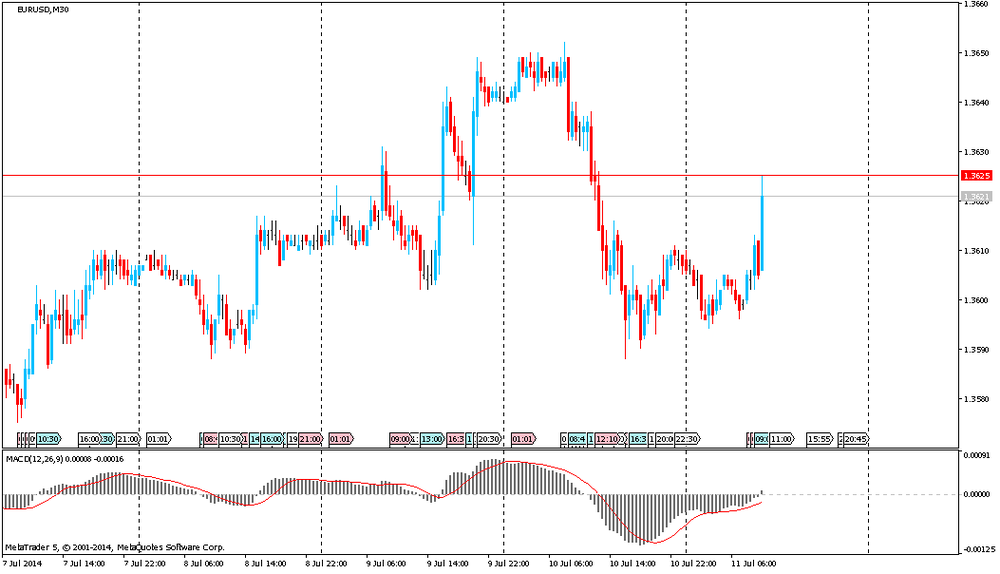Click the 1.3650 level on the price scale
The image size is (1000, 574).
pyautogui.click(x=975, y=52)
